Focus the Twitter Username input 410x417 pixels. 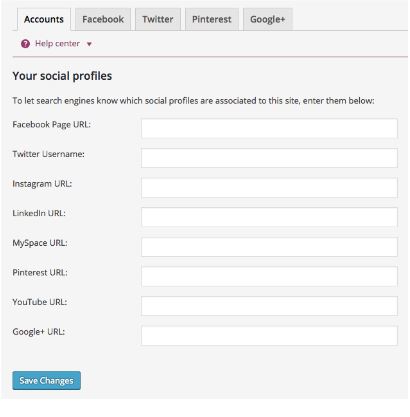tap(269, 158)
